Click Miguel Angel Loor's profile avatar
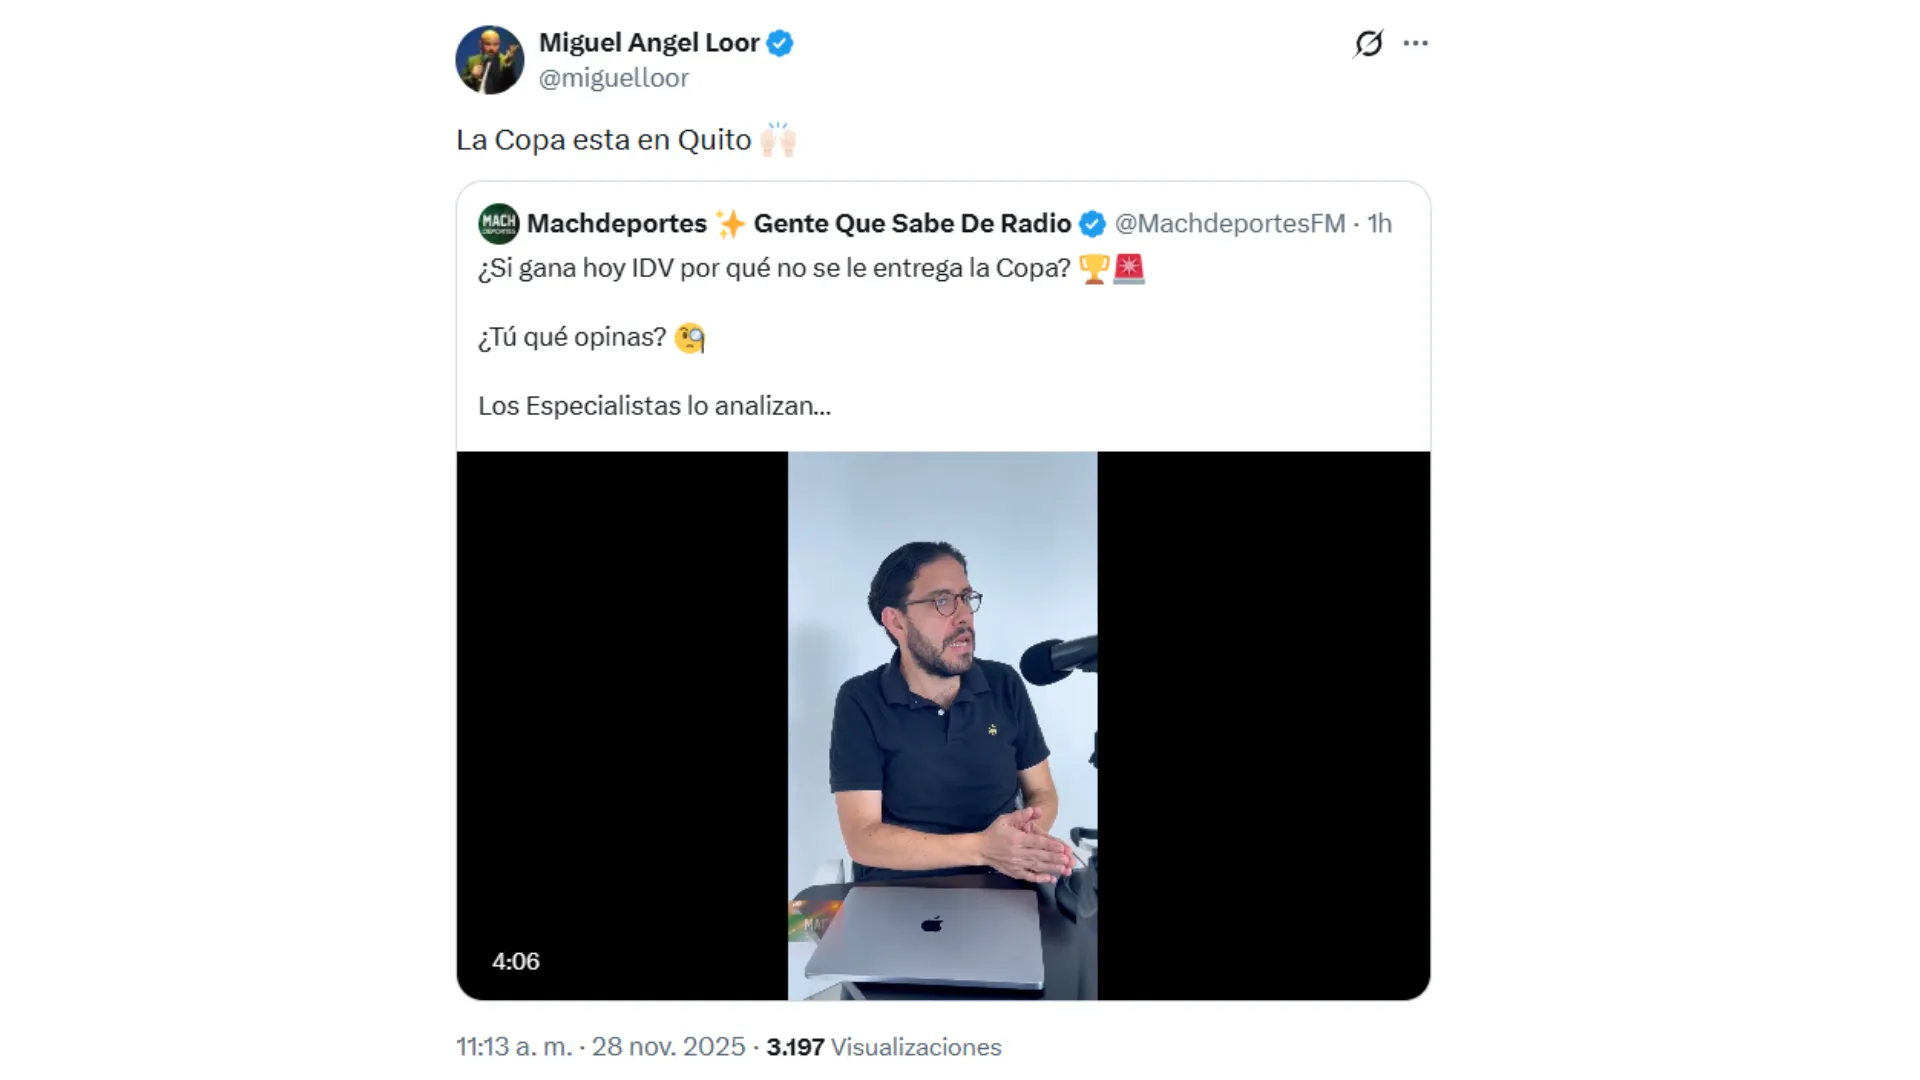The width and height of the screenshot is (1920, 1080). [x=489, y=60]
